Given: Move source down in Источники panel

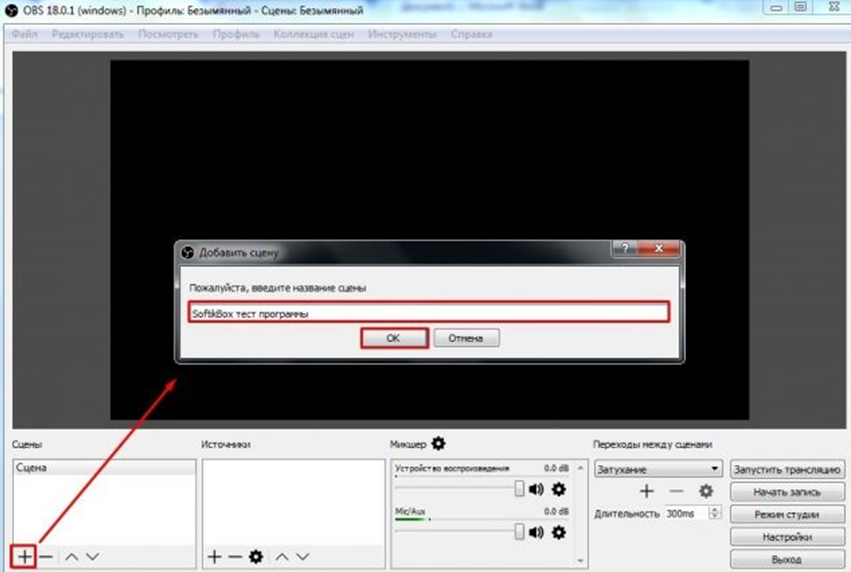Looking at the screenshot, I should tap(303, 556).
